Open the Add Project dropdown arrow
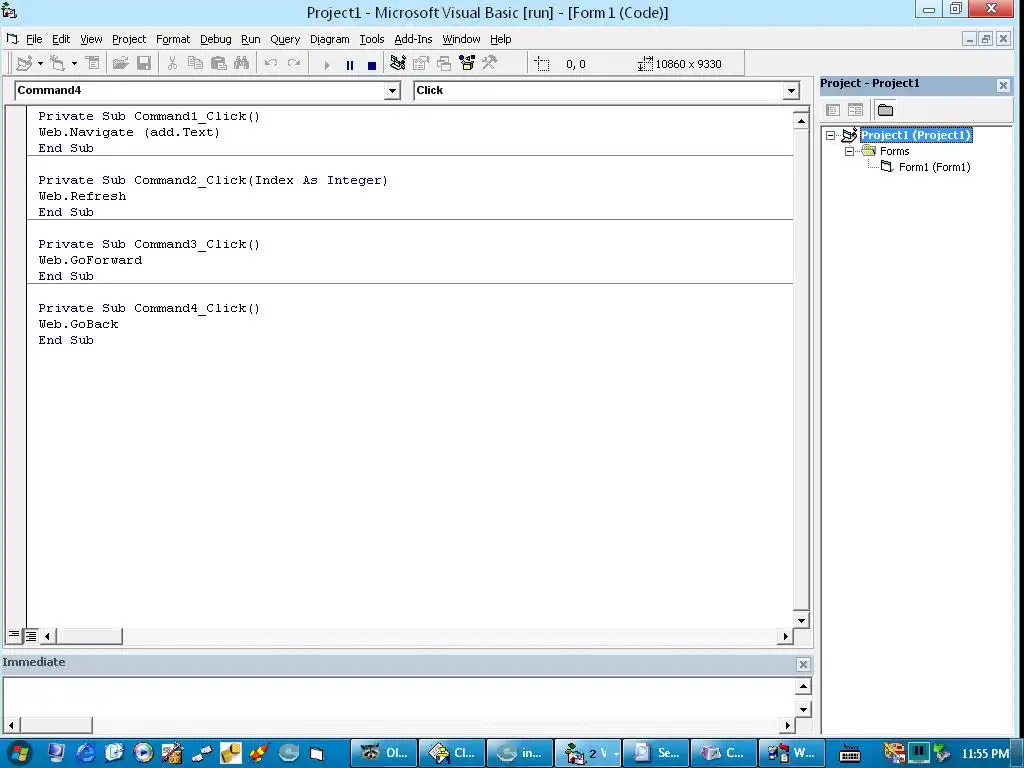1024x768 pixels. click(x=40, y=63)
